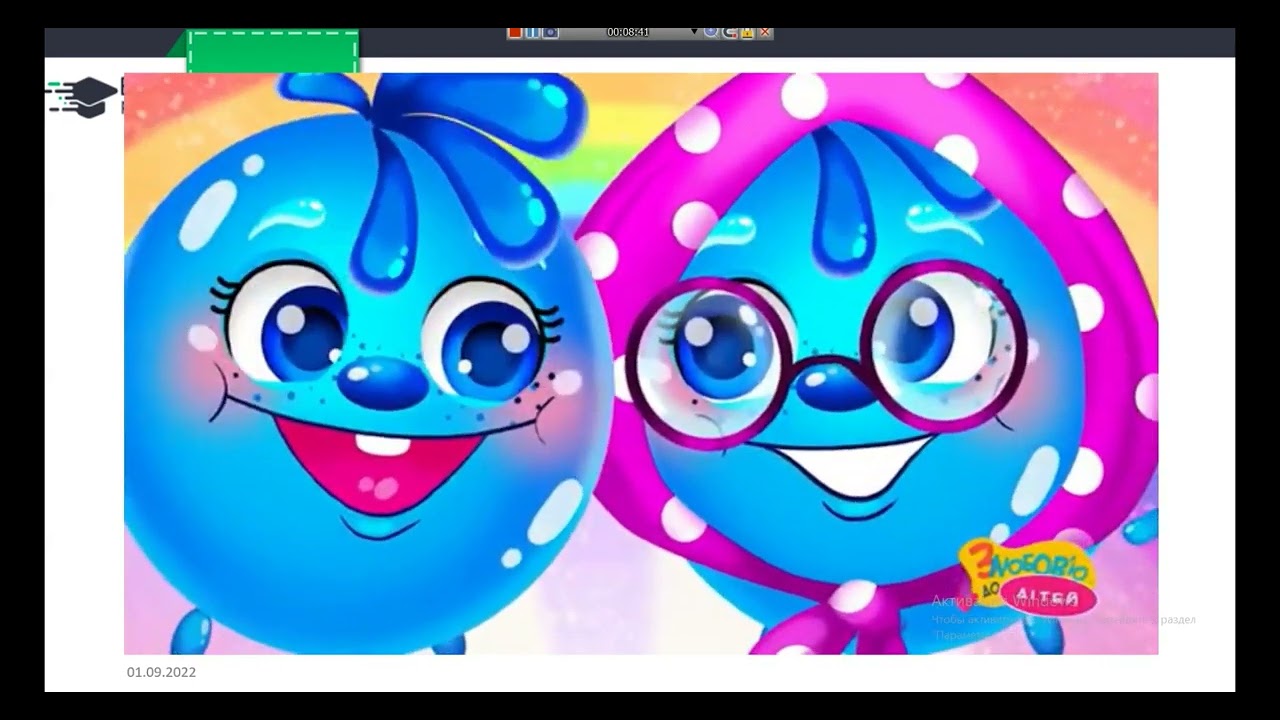Pause the recording from the recorder toolbar
Screen dimensions: 1280x720
point(532,32)
